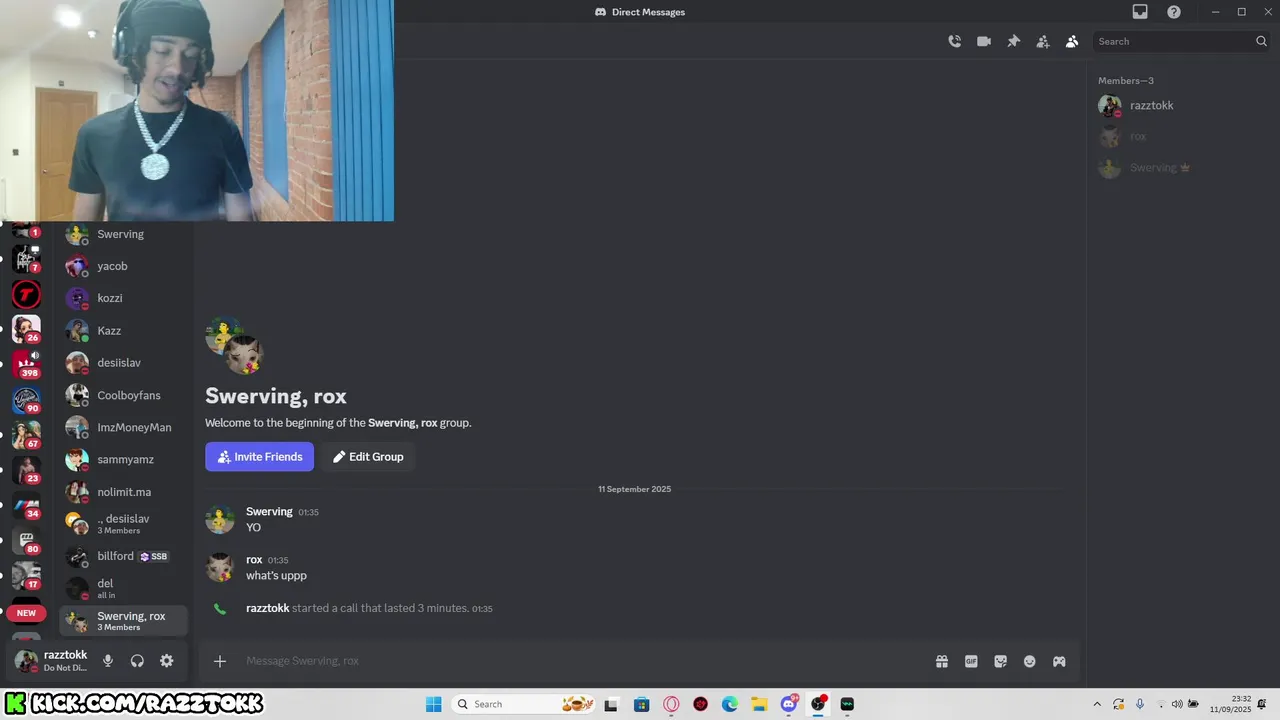Open the Discord inbox icon

(1140, 12)
